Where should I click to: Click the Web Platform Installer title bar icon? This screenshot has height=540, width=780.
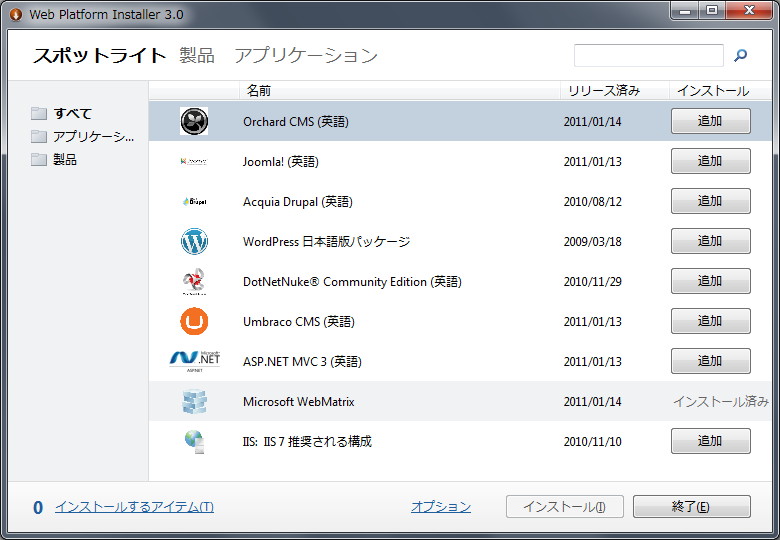[x=16, y=14]
